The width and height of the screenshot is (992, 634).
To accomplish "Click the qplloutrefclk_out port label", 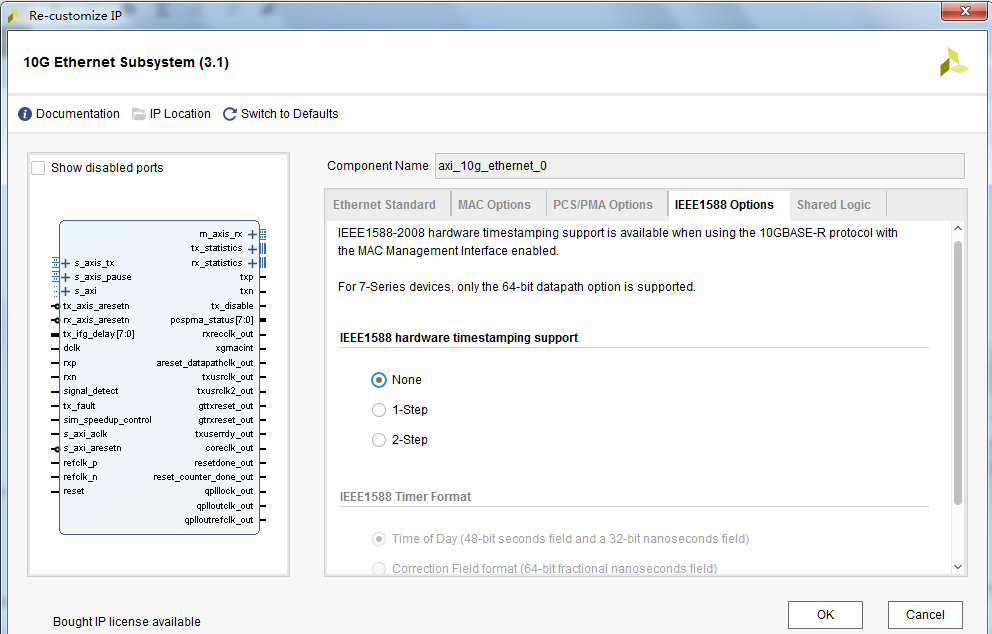I will click(x=219, y=520).
